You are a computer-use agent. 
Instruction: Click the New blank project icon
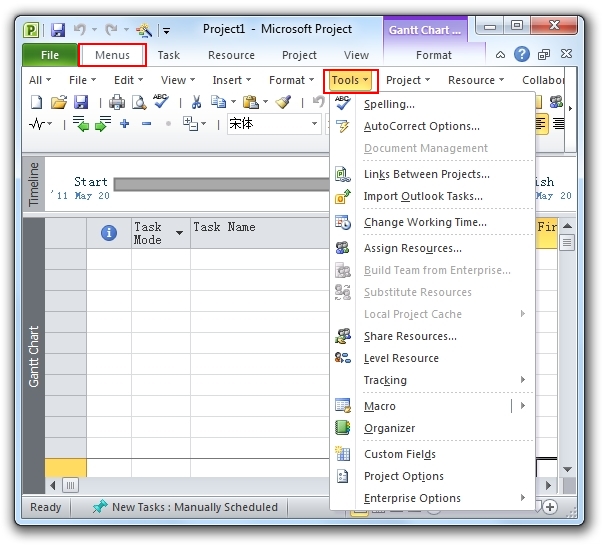[36, 102]
